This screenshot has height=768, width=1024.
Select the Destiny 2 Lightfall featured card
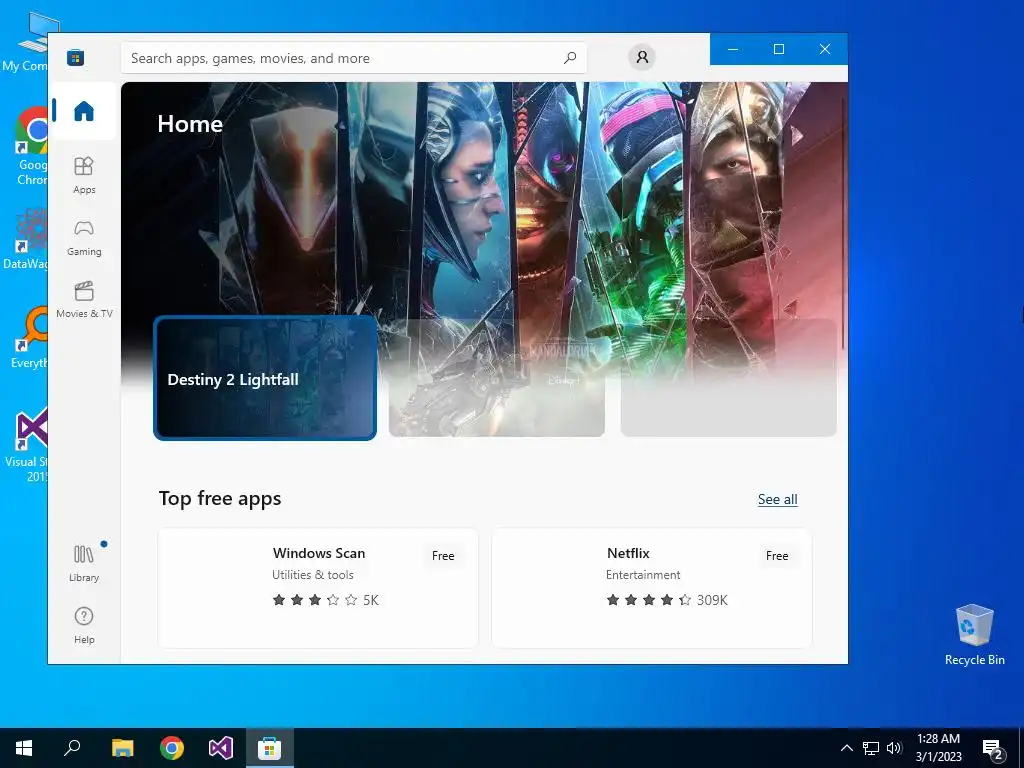(265, 378)
